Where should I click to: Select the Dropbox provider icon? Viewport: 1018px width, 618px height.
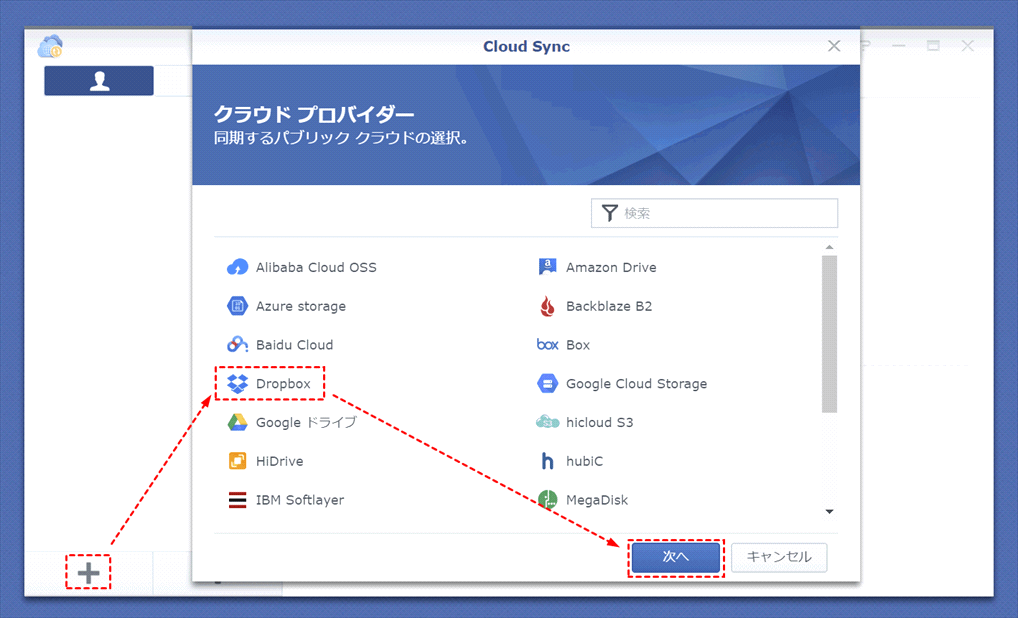237,383
